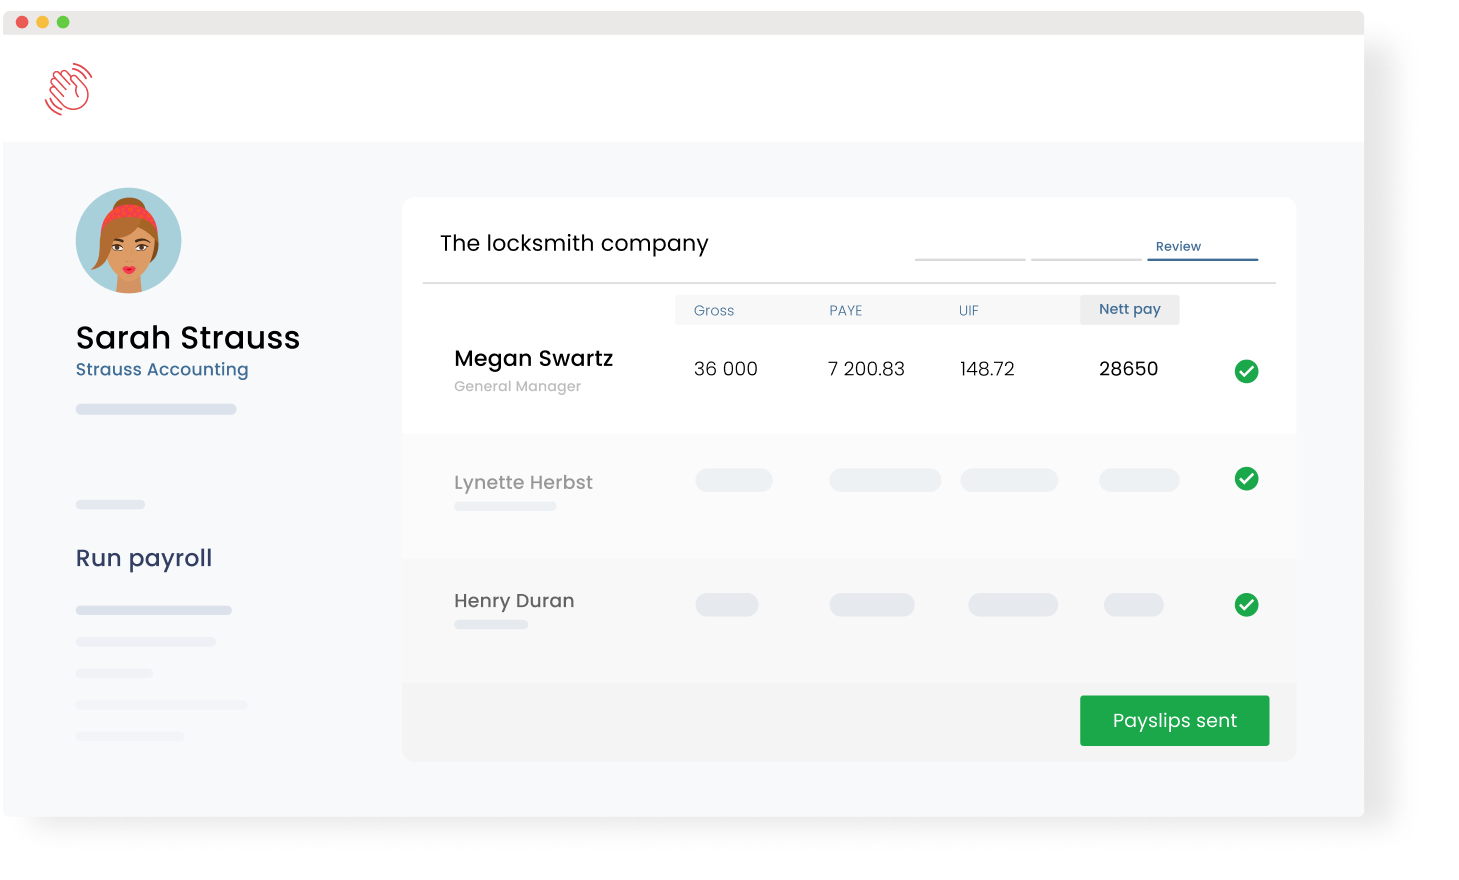Click Strauss Accounting link
The height and width of the screenshot is (880, 1459).
click(162, 369)
